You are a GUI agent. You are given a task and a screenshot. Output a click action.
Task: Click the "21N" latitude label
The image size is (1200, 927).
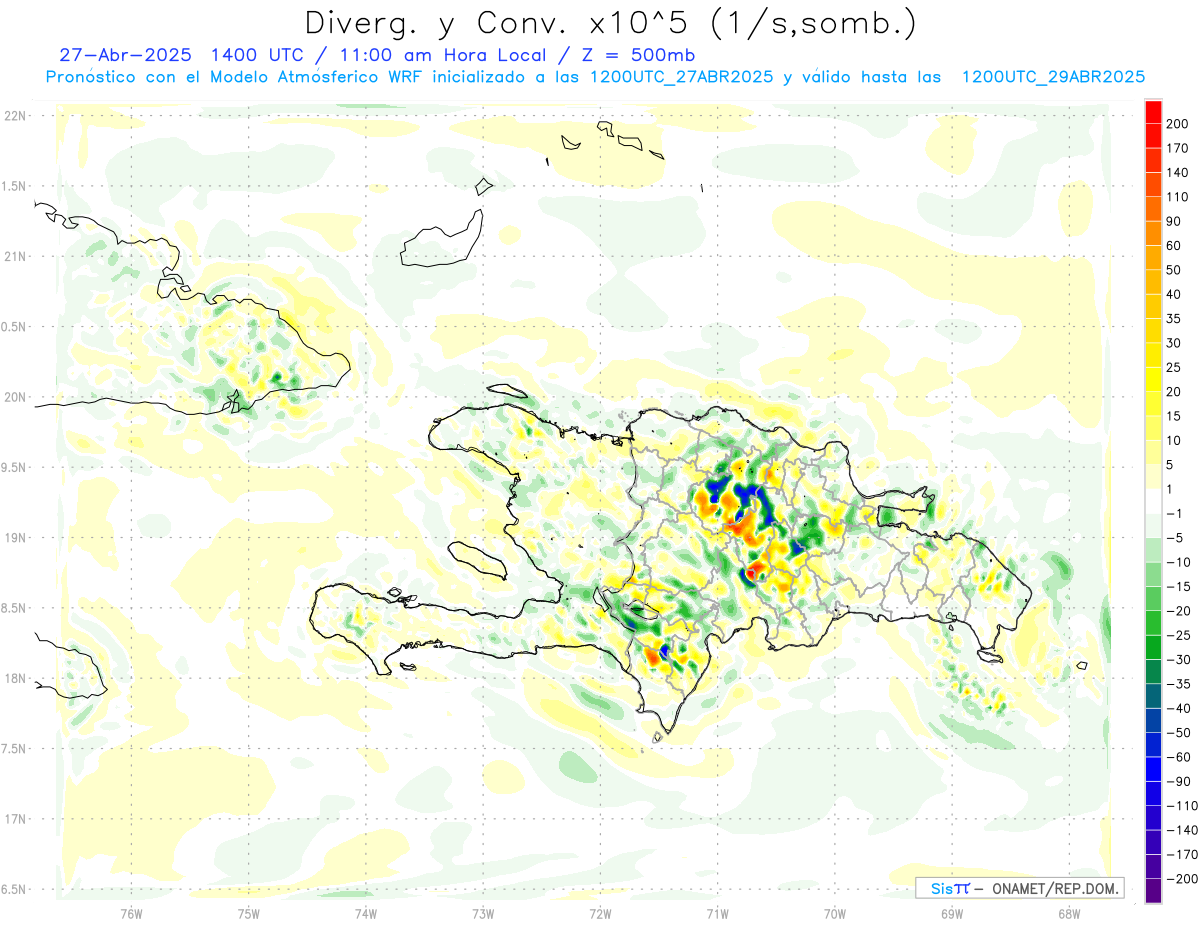15,256
